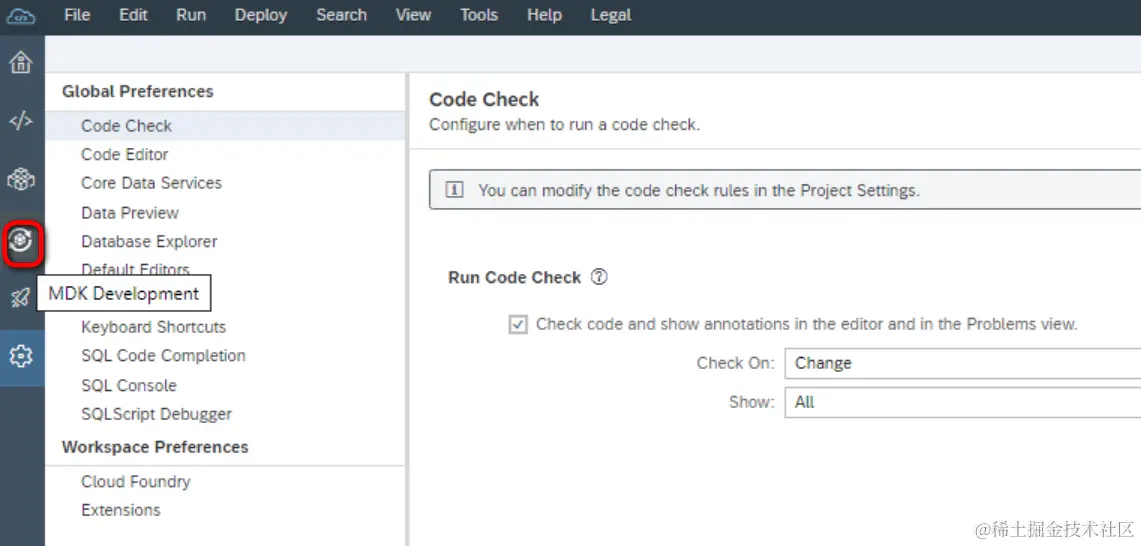Image resolution: width=1141 pixels, height=546 pixels.
Task: Open Extensions workspace preferences
Action: [x=121, y=510]
